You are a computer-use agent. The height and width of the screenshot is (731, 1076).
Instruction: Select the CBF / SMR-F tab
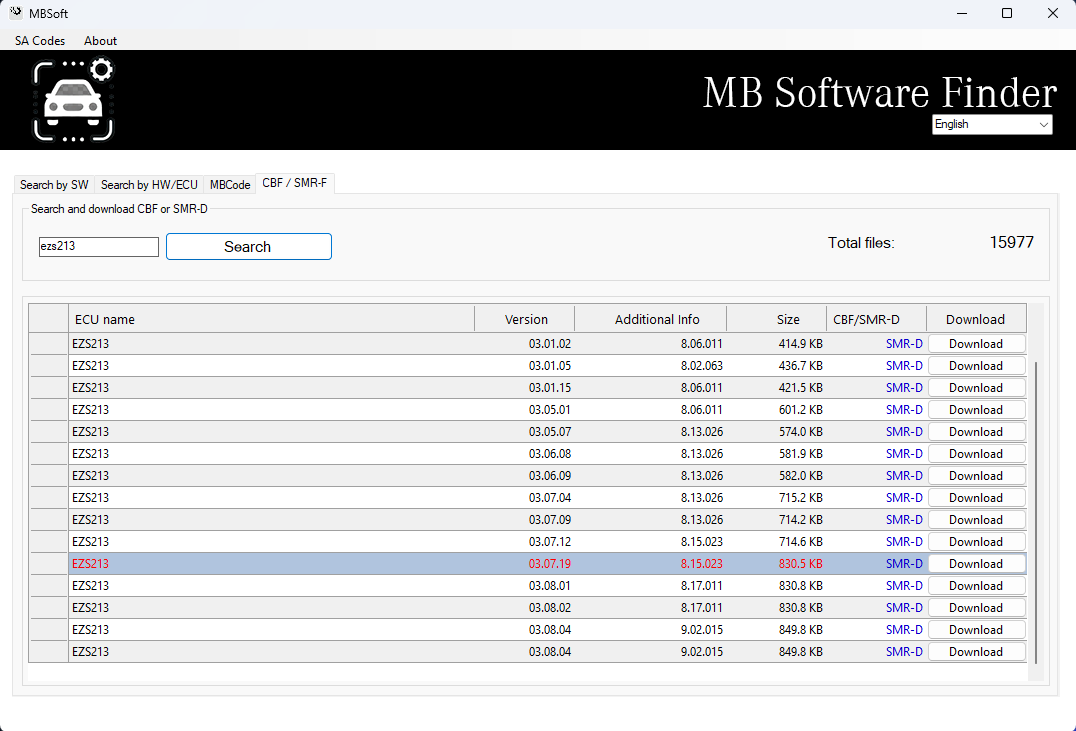[x=294, y=183]
